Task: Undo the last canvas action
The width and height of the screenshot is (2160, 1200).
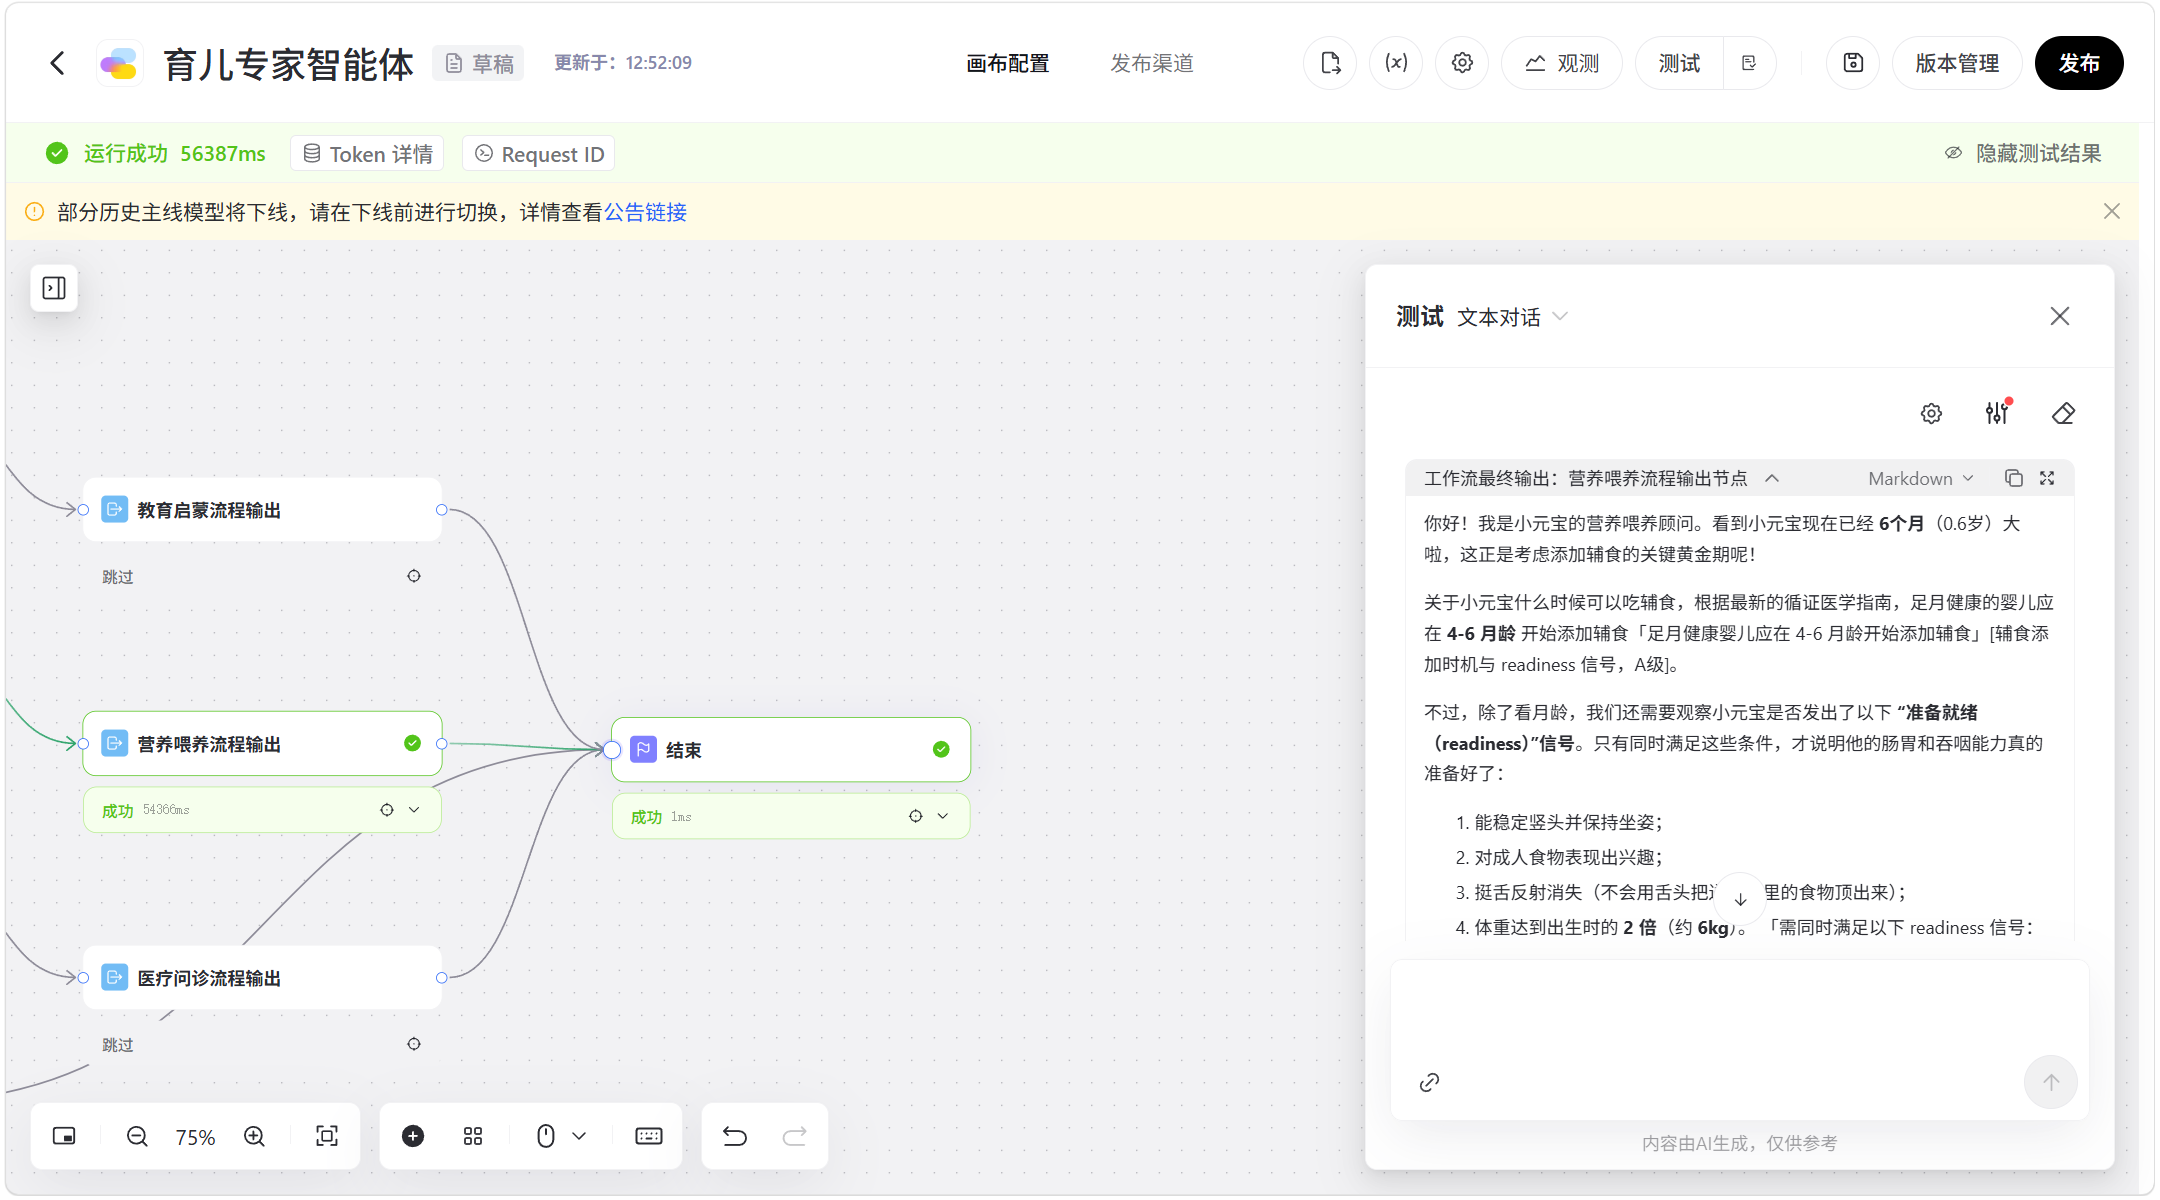Action: coord(735,1136)
